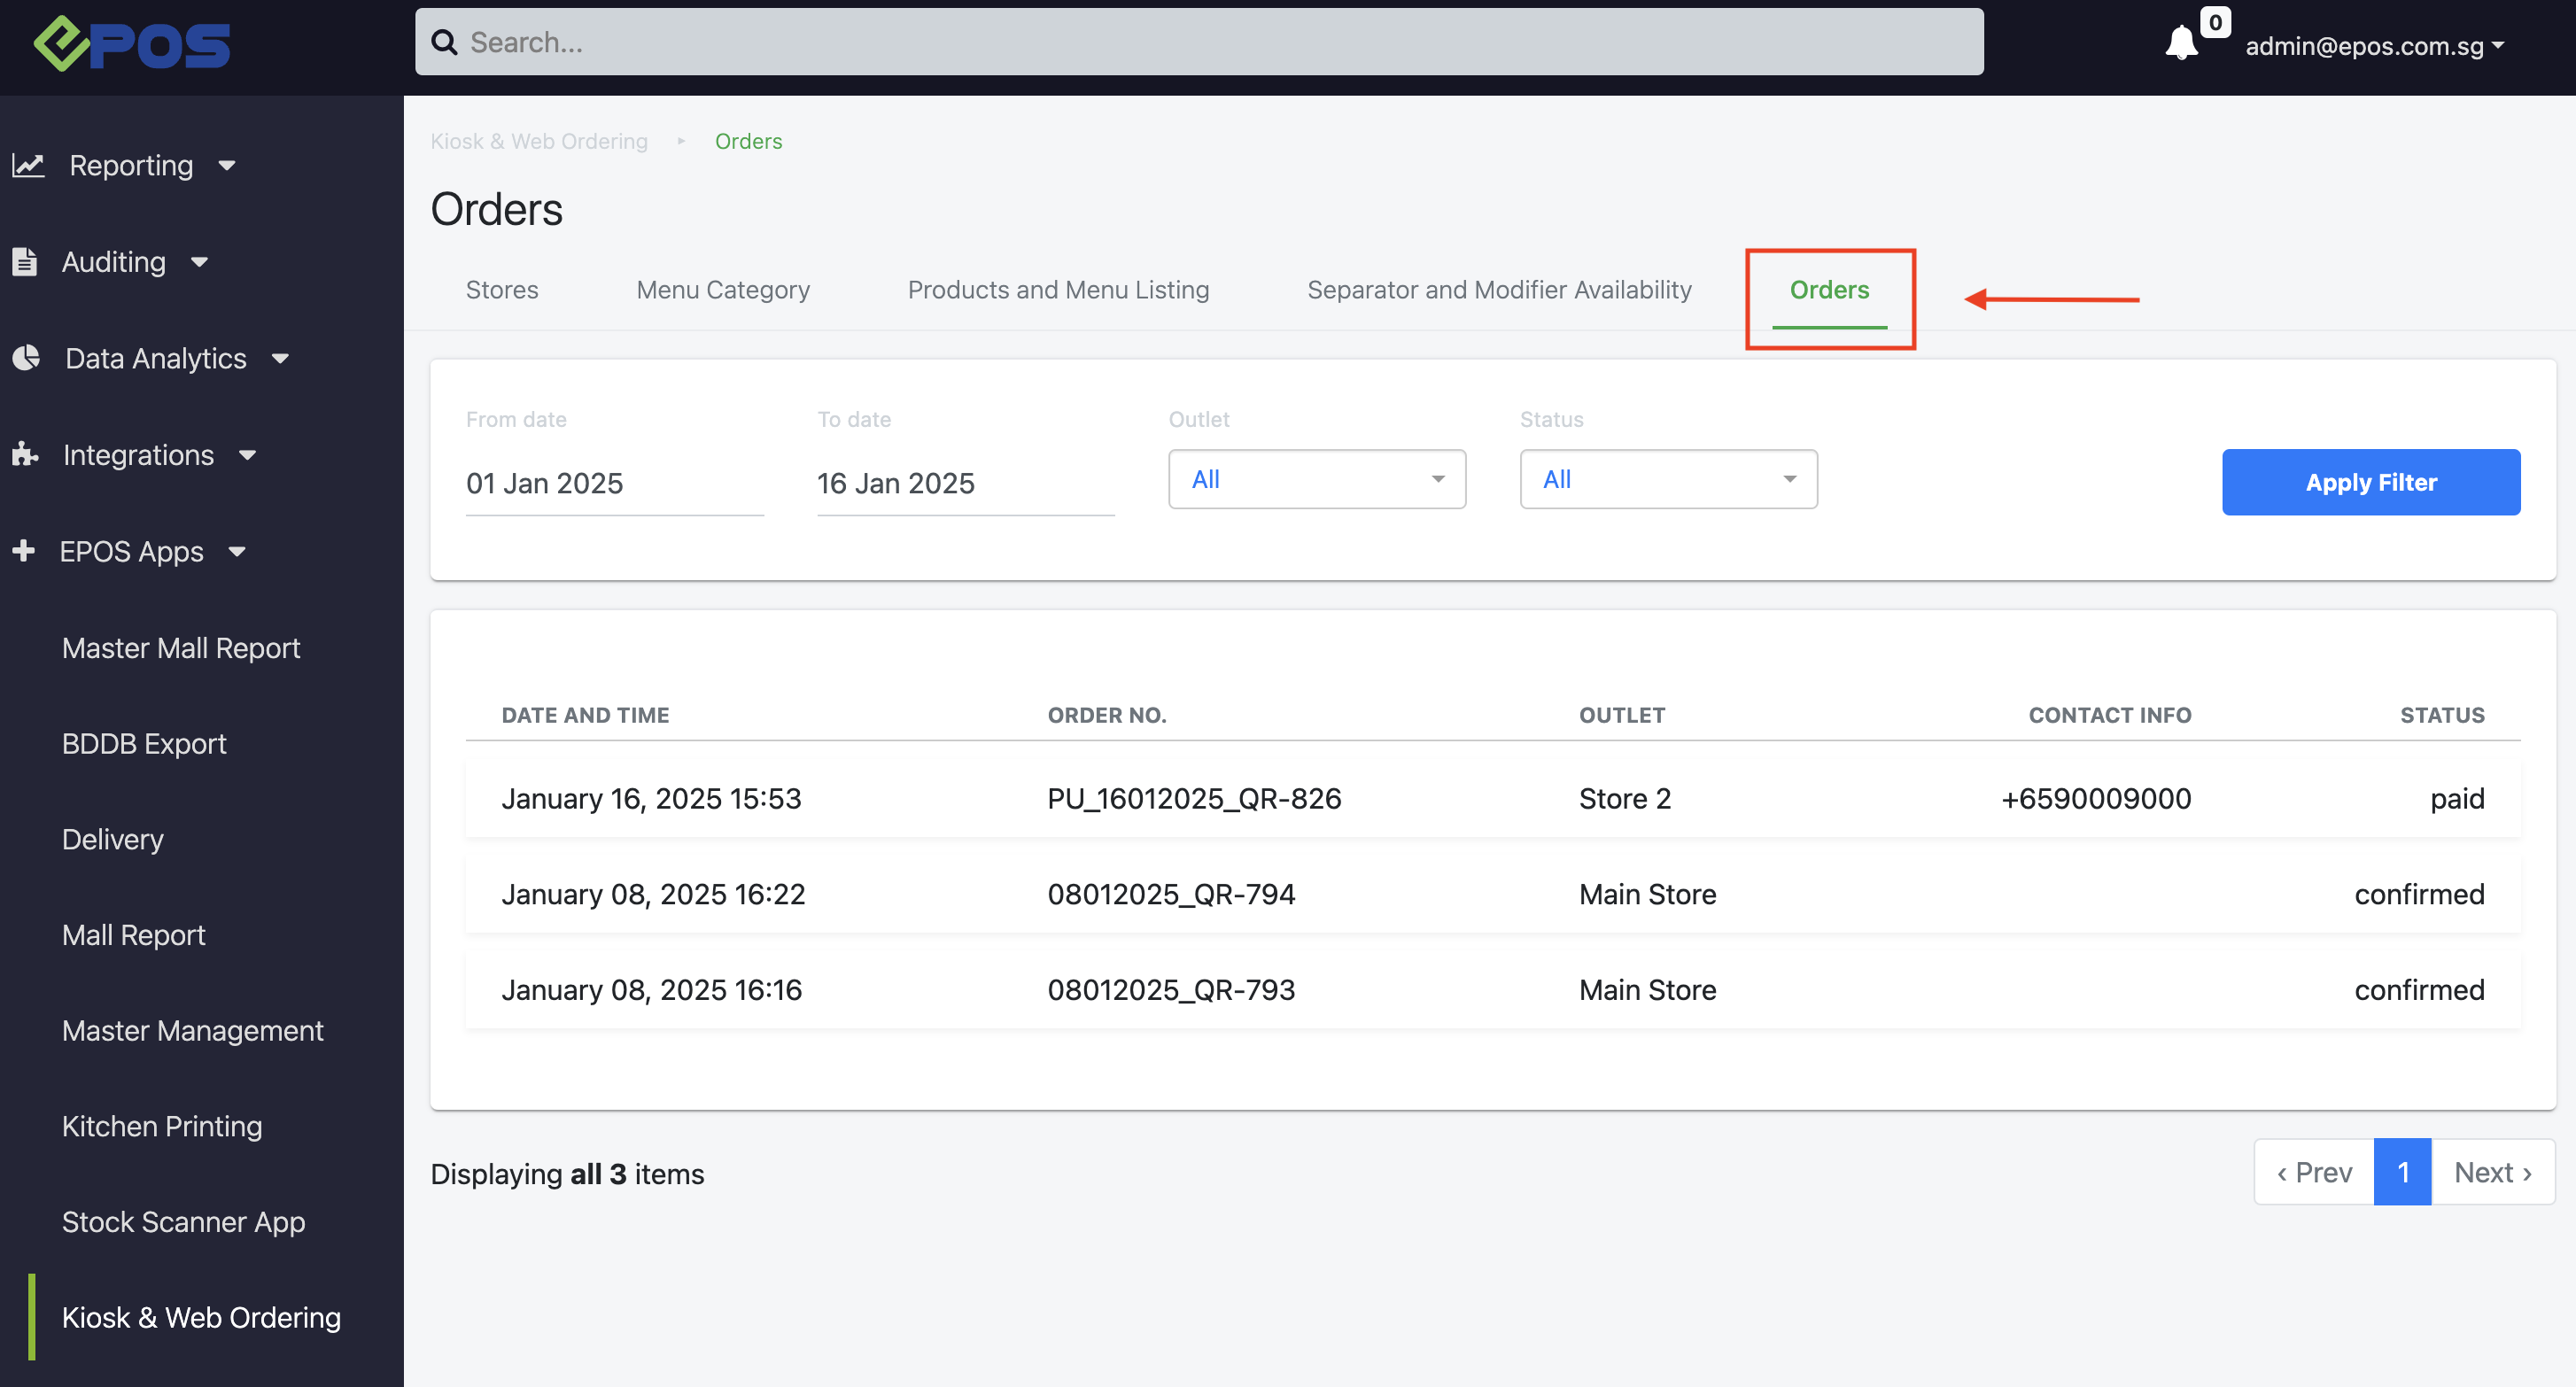2576x1387 pixels.
Task: Collapse the EPOS Apps menu arrow
Action: pyautogui.click(x=237, y=551)
